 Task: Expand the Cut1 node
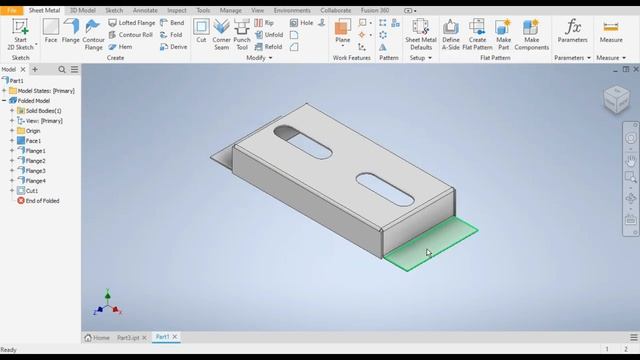12,191
